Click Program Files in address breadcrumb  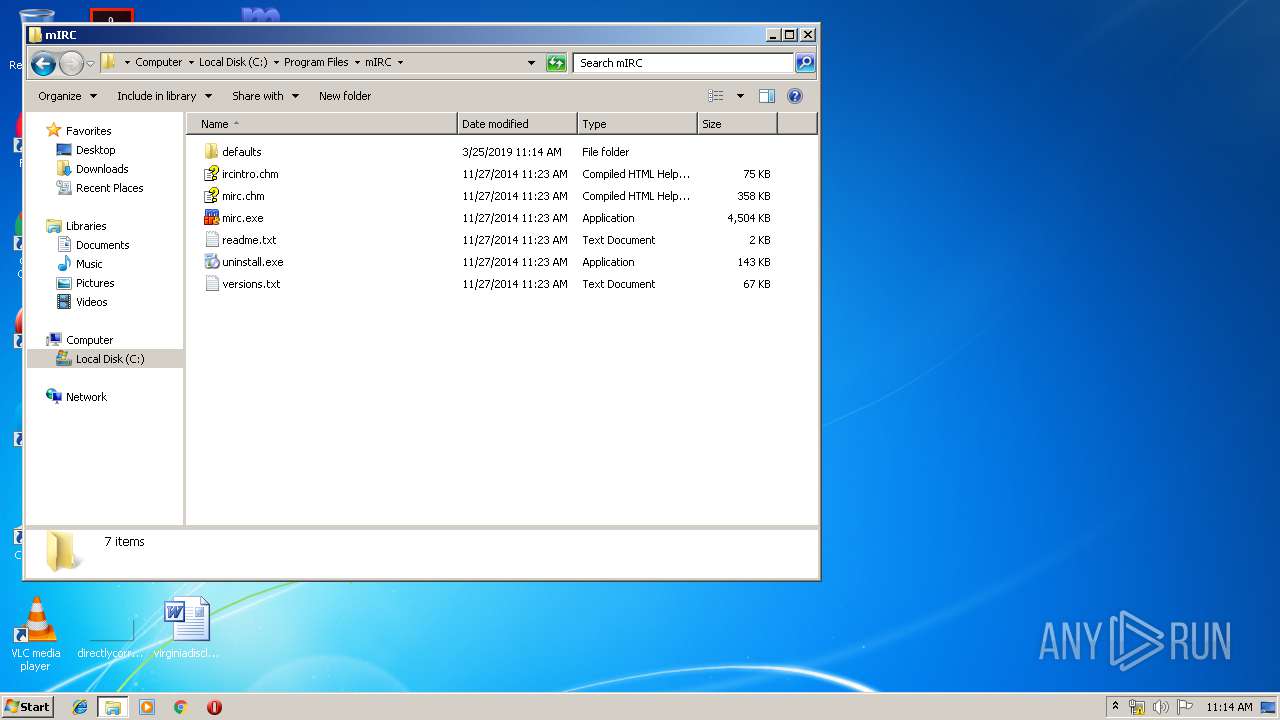click(x=316, y=62)
